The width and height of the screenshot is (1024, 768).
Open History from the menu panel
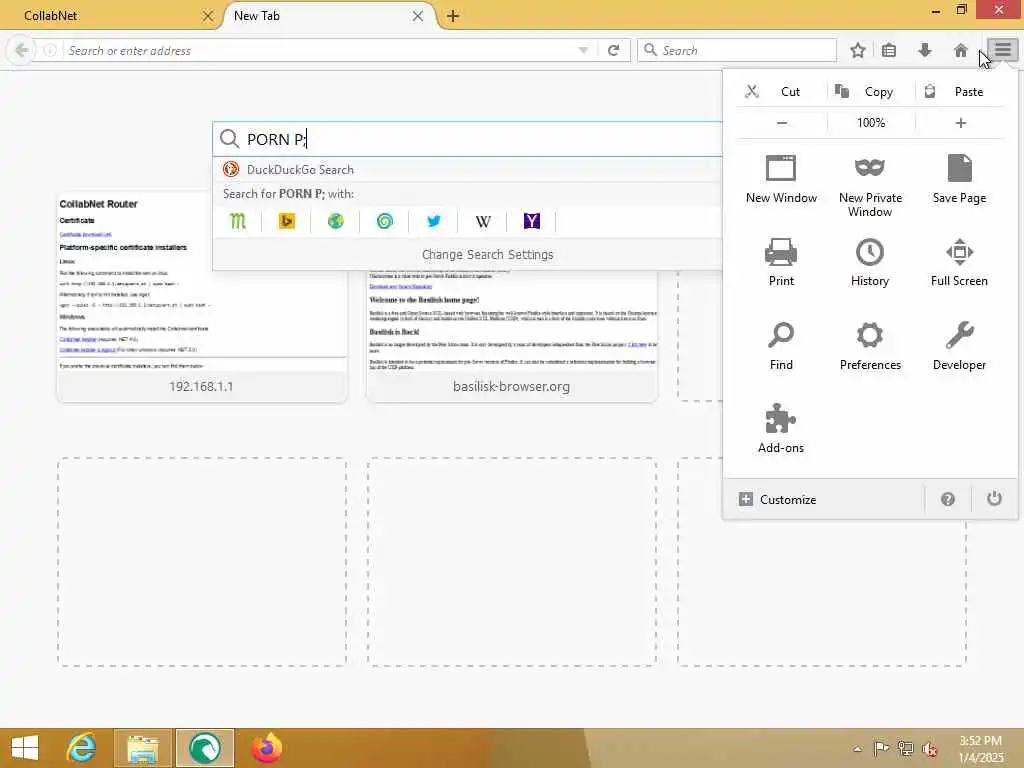(870, 263)
